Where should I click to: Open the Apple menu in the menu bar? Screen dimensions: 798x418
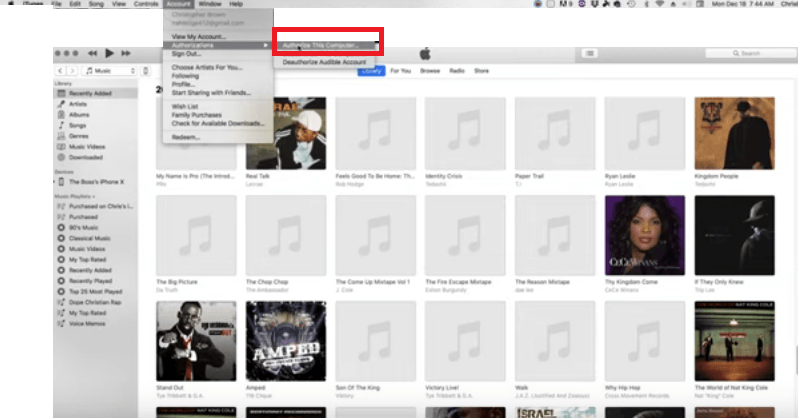pos(11,4)
